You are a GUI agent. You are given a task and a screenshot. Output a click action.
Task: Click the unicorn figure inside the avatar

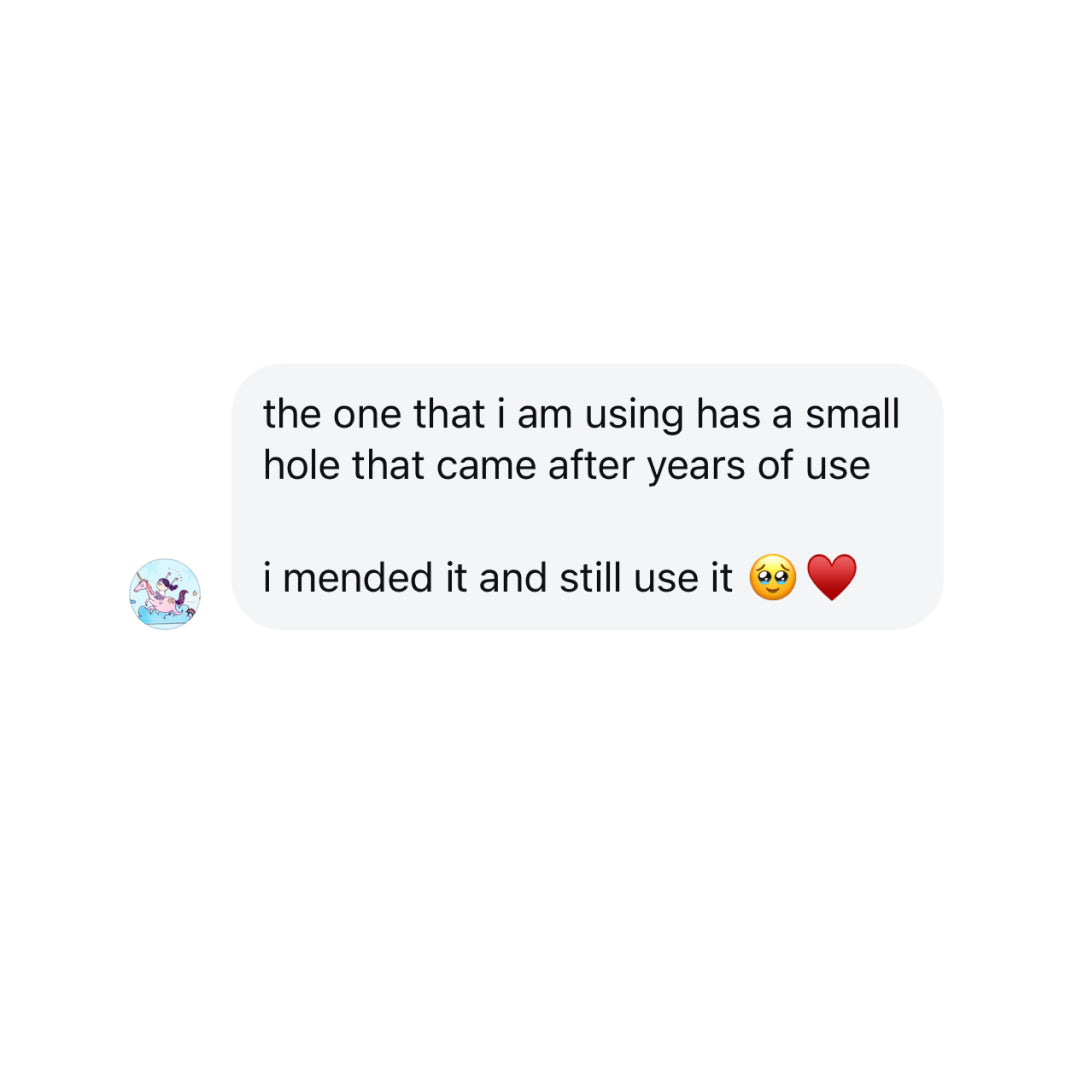(163, 595)
